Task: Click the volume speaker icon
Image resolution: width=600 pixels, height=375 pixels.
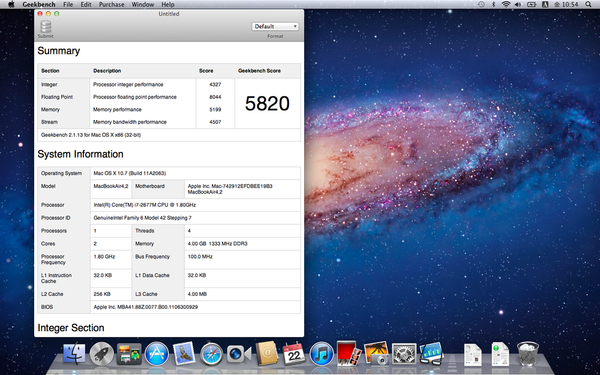Action: click(x=518, y=4)
